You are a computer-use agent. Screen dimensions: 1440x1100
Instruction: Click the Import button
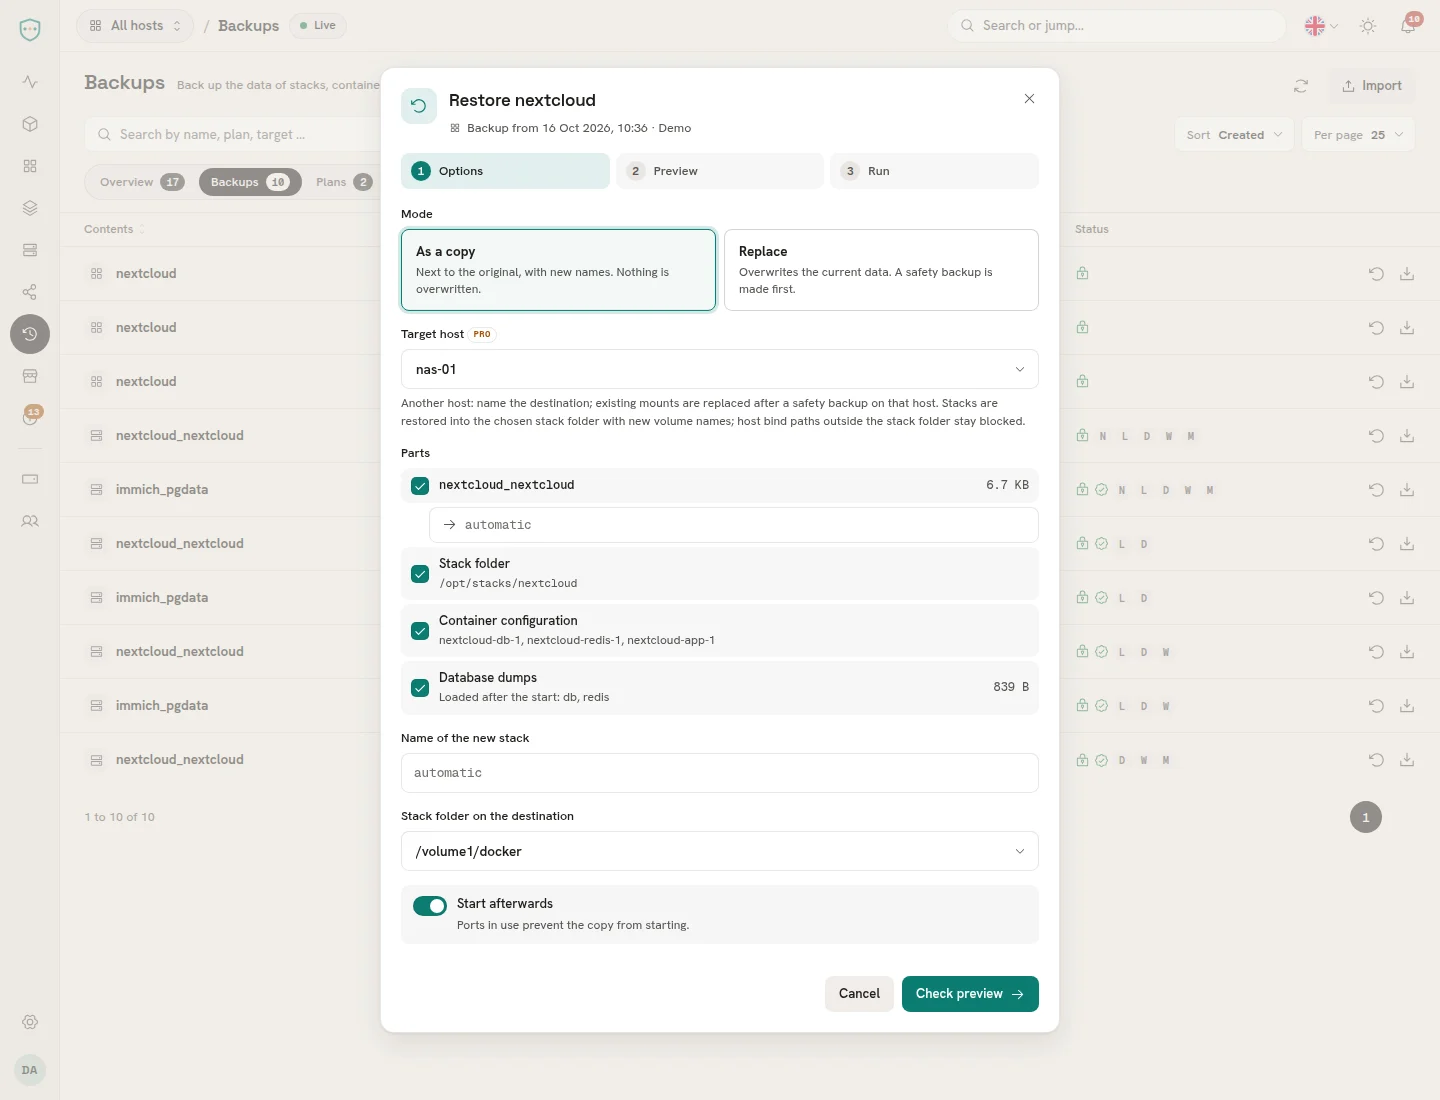(x=1372, y=86)
